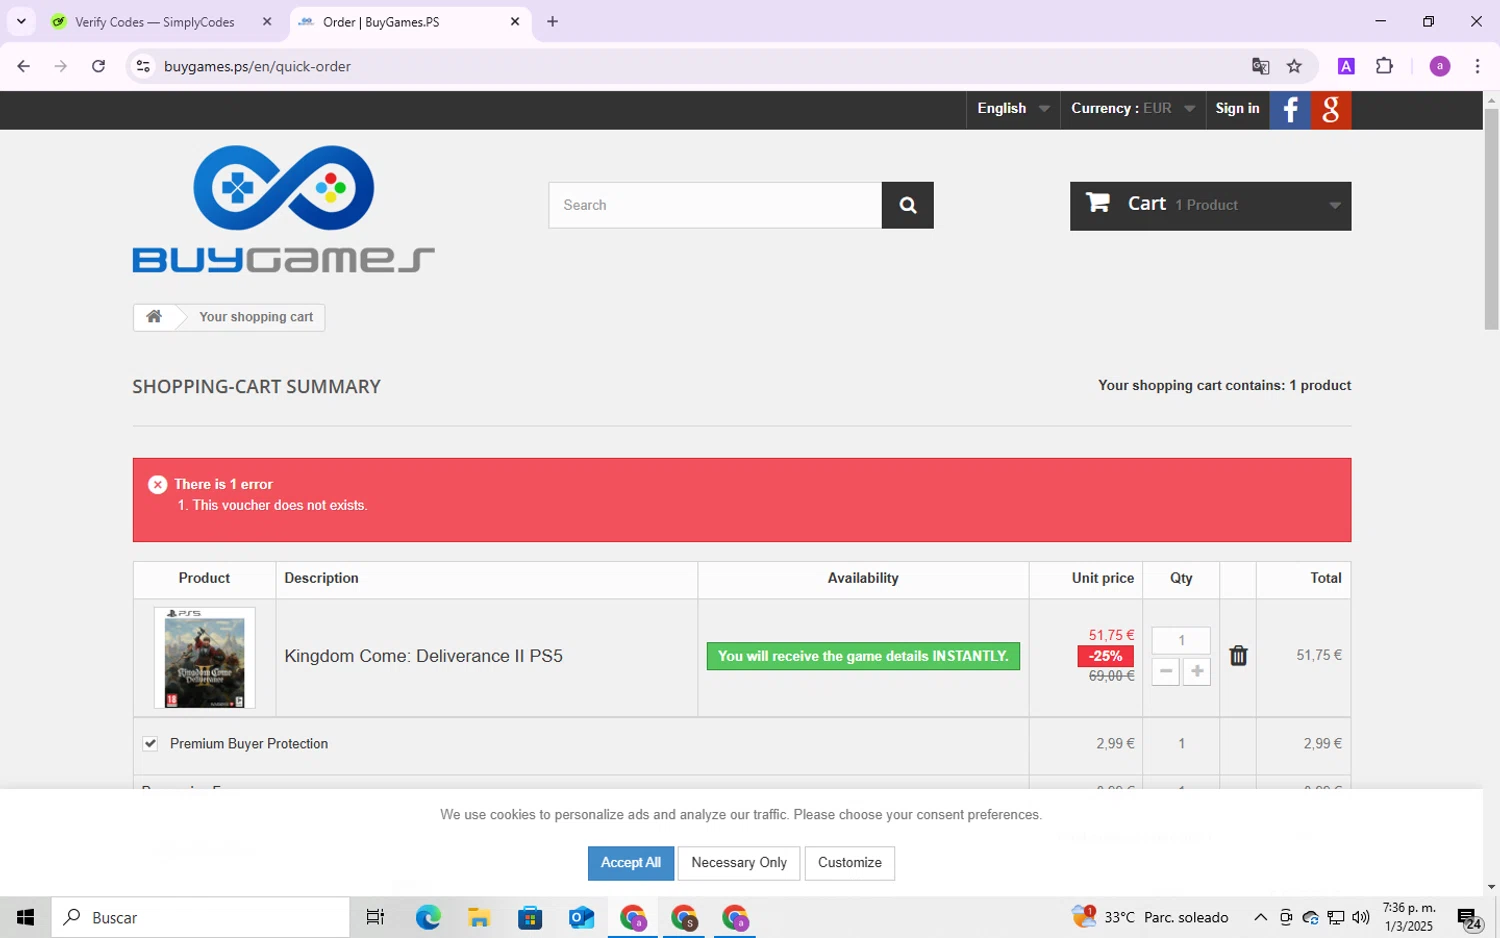Click the Sign in link
1500x938 pixels.
click(x=1237, y=109)
